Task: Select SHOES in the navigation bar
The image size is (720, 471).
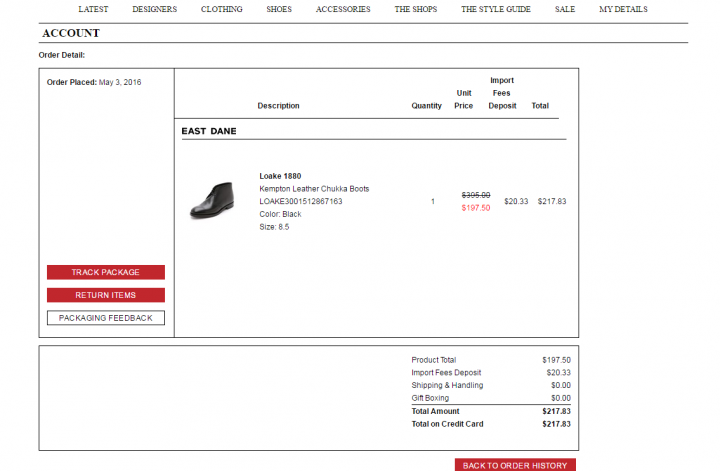Action: [279, 9]
